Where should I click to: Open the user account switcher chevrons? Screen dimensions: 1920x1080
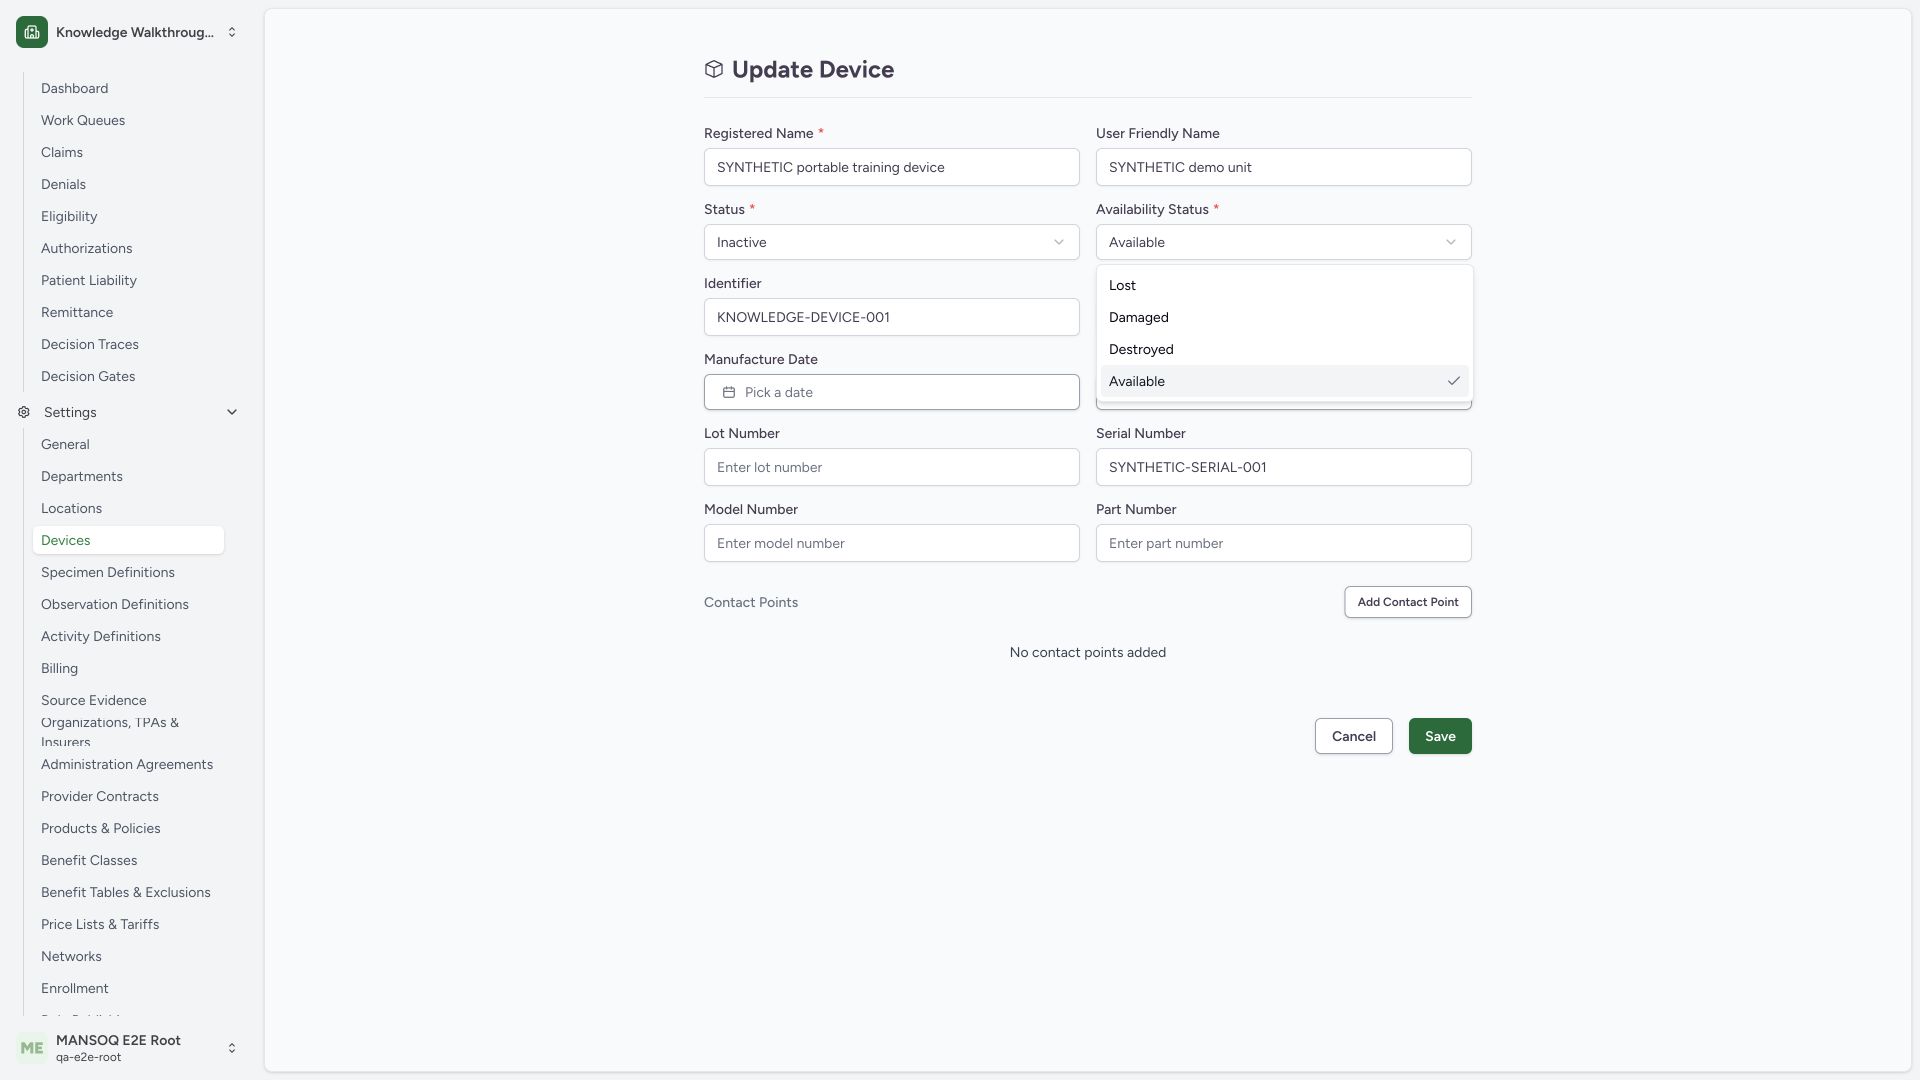coord(232,1048)
